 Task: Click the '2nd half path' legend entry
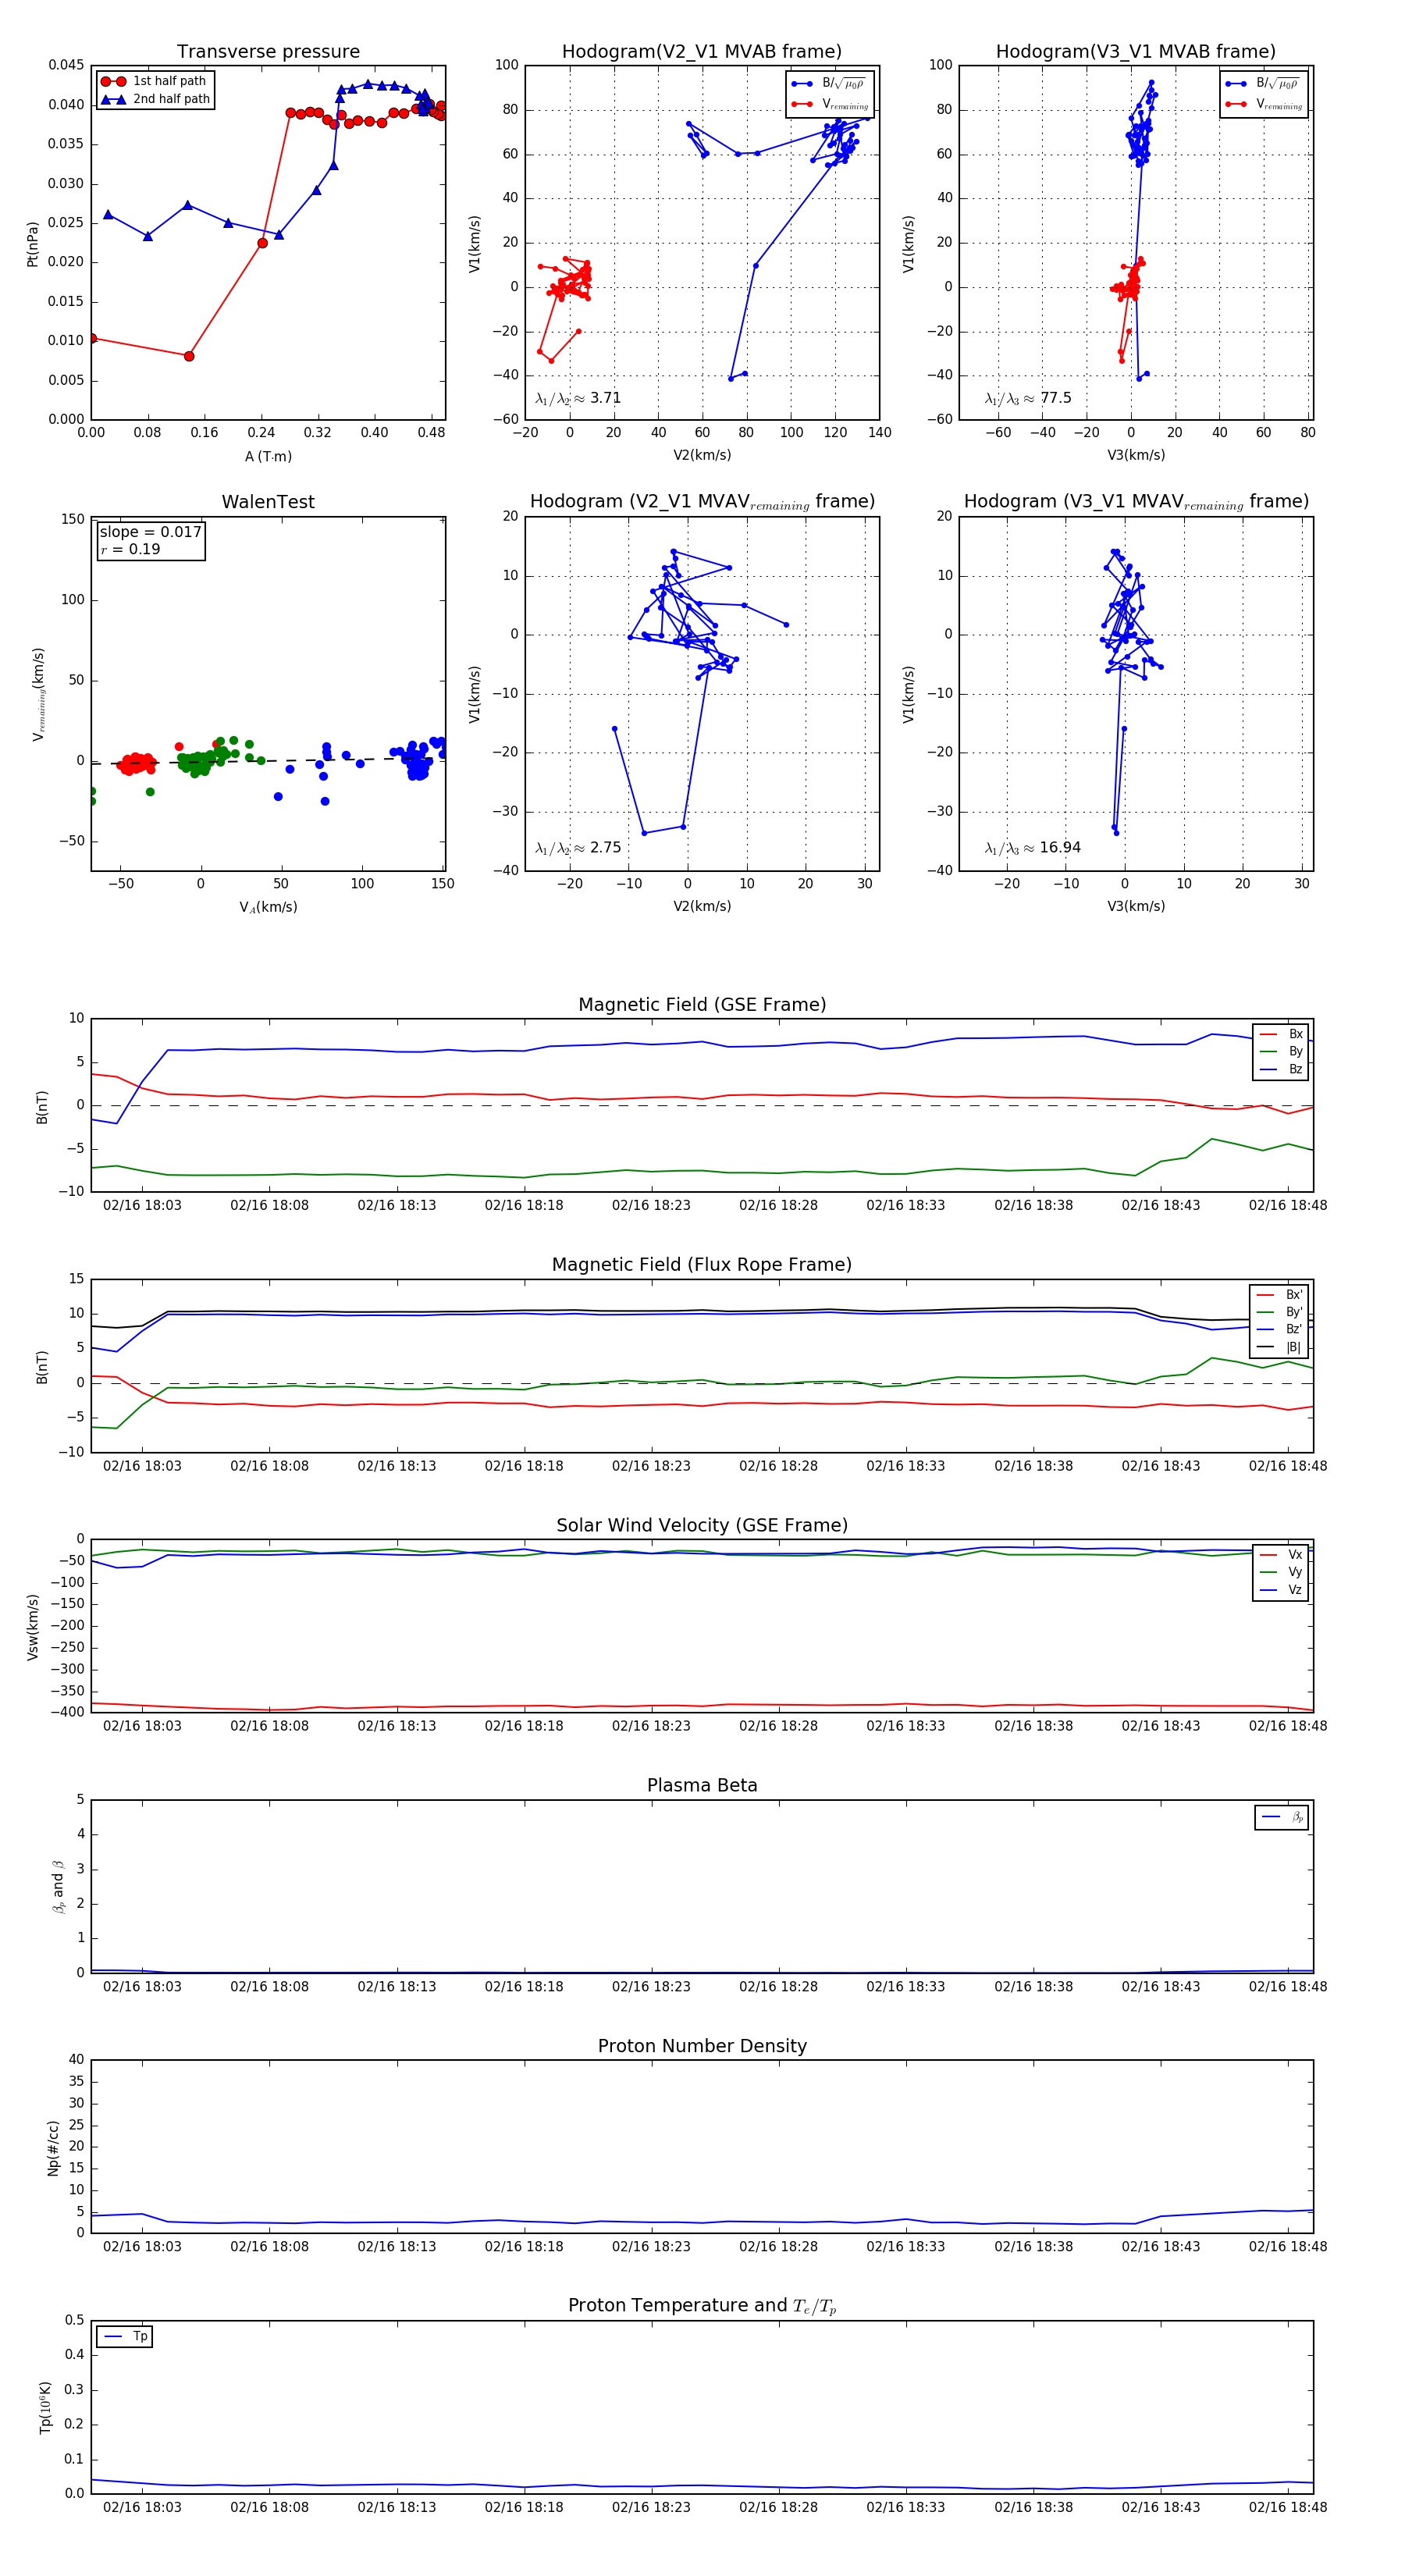pyautogui.click(x=156, y=99)
